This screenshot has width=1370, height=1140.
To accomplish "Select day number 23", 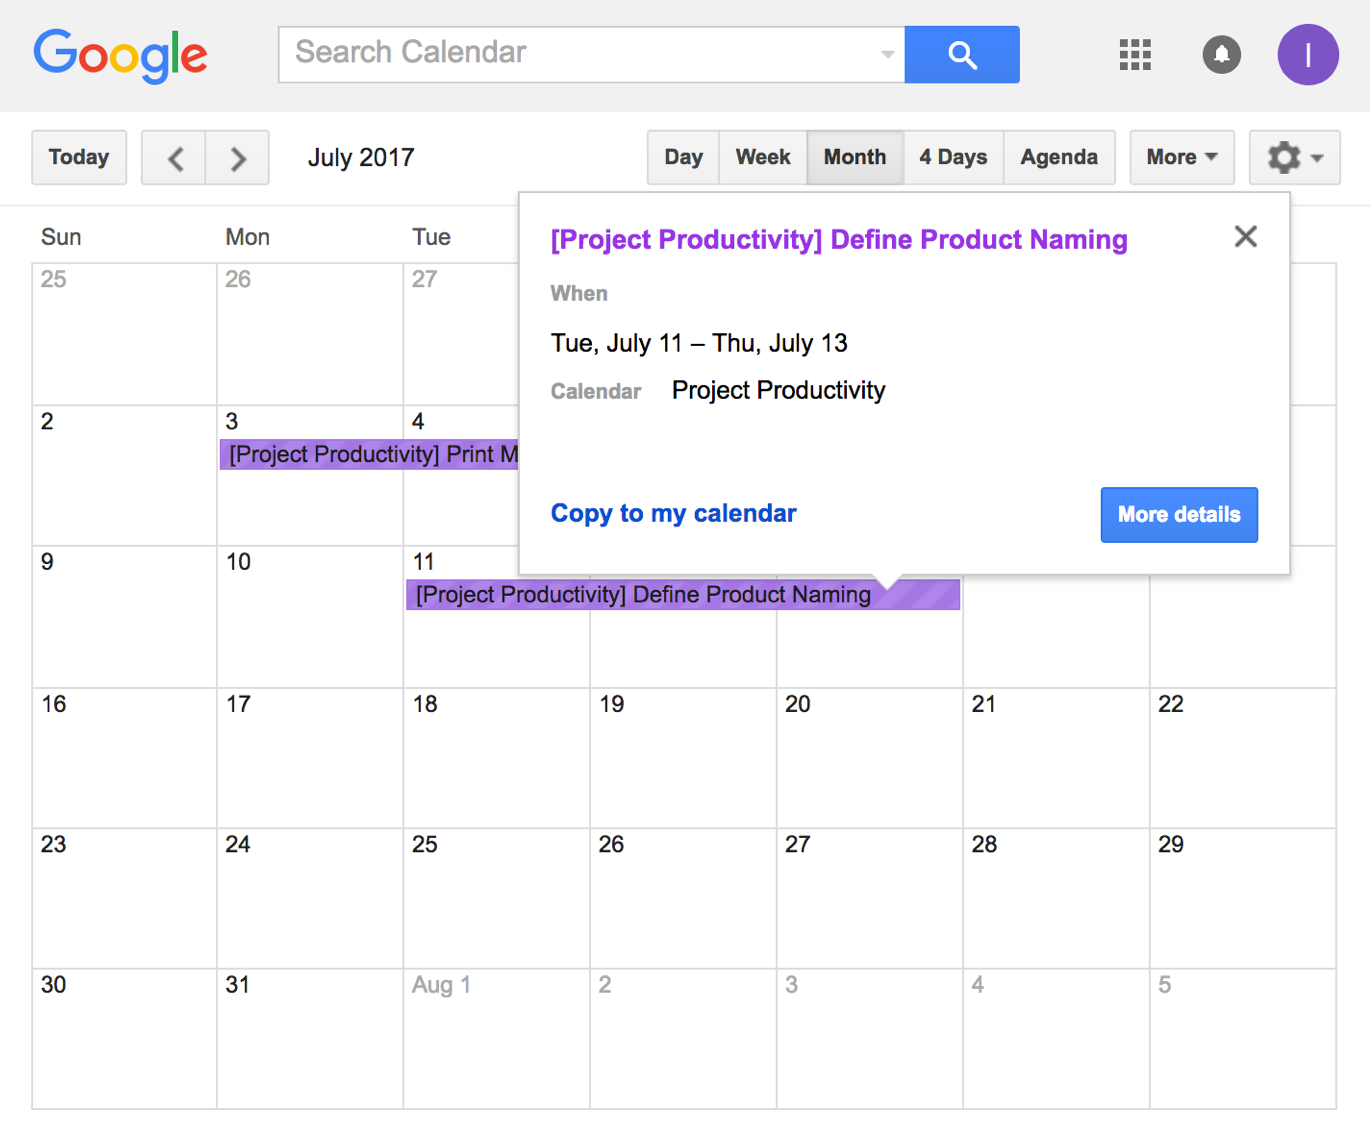I will [53, 845].
